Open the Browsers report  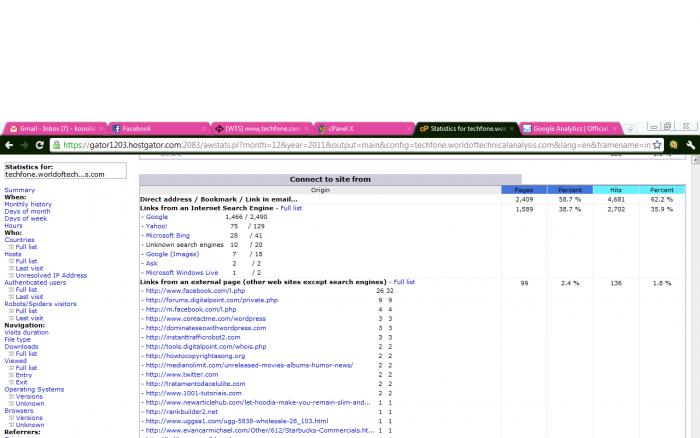coord(19,411)
